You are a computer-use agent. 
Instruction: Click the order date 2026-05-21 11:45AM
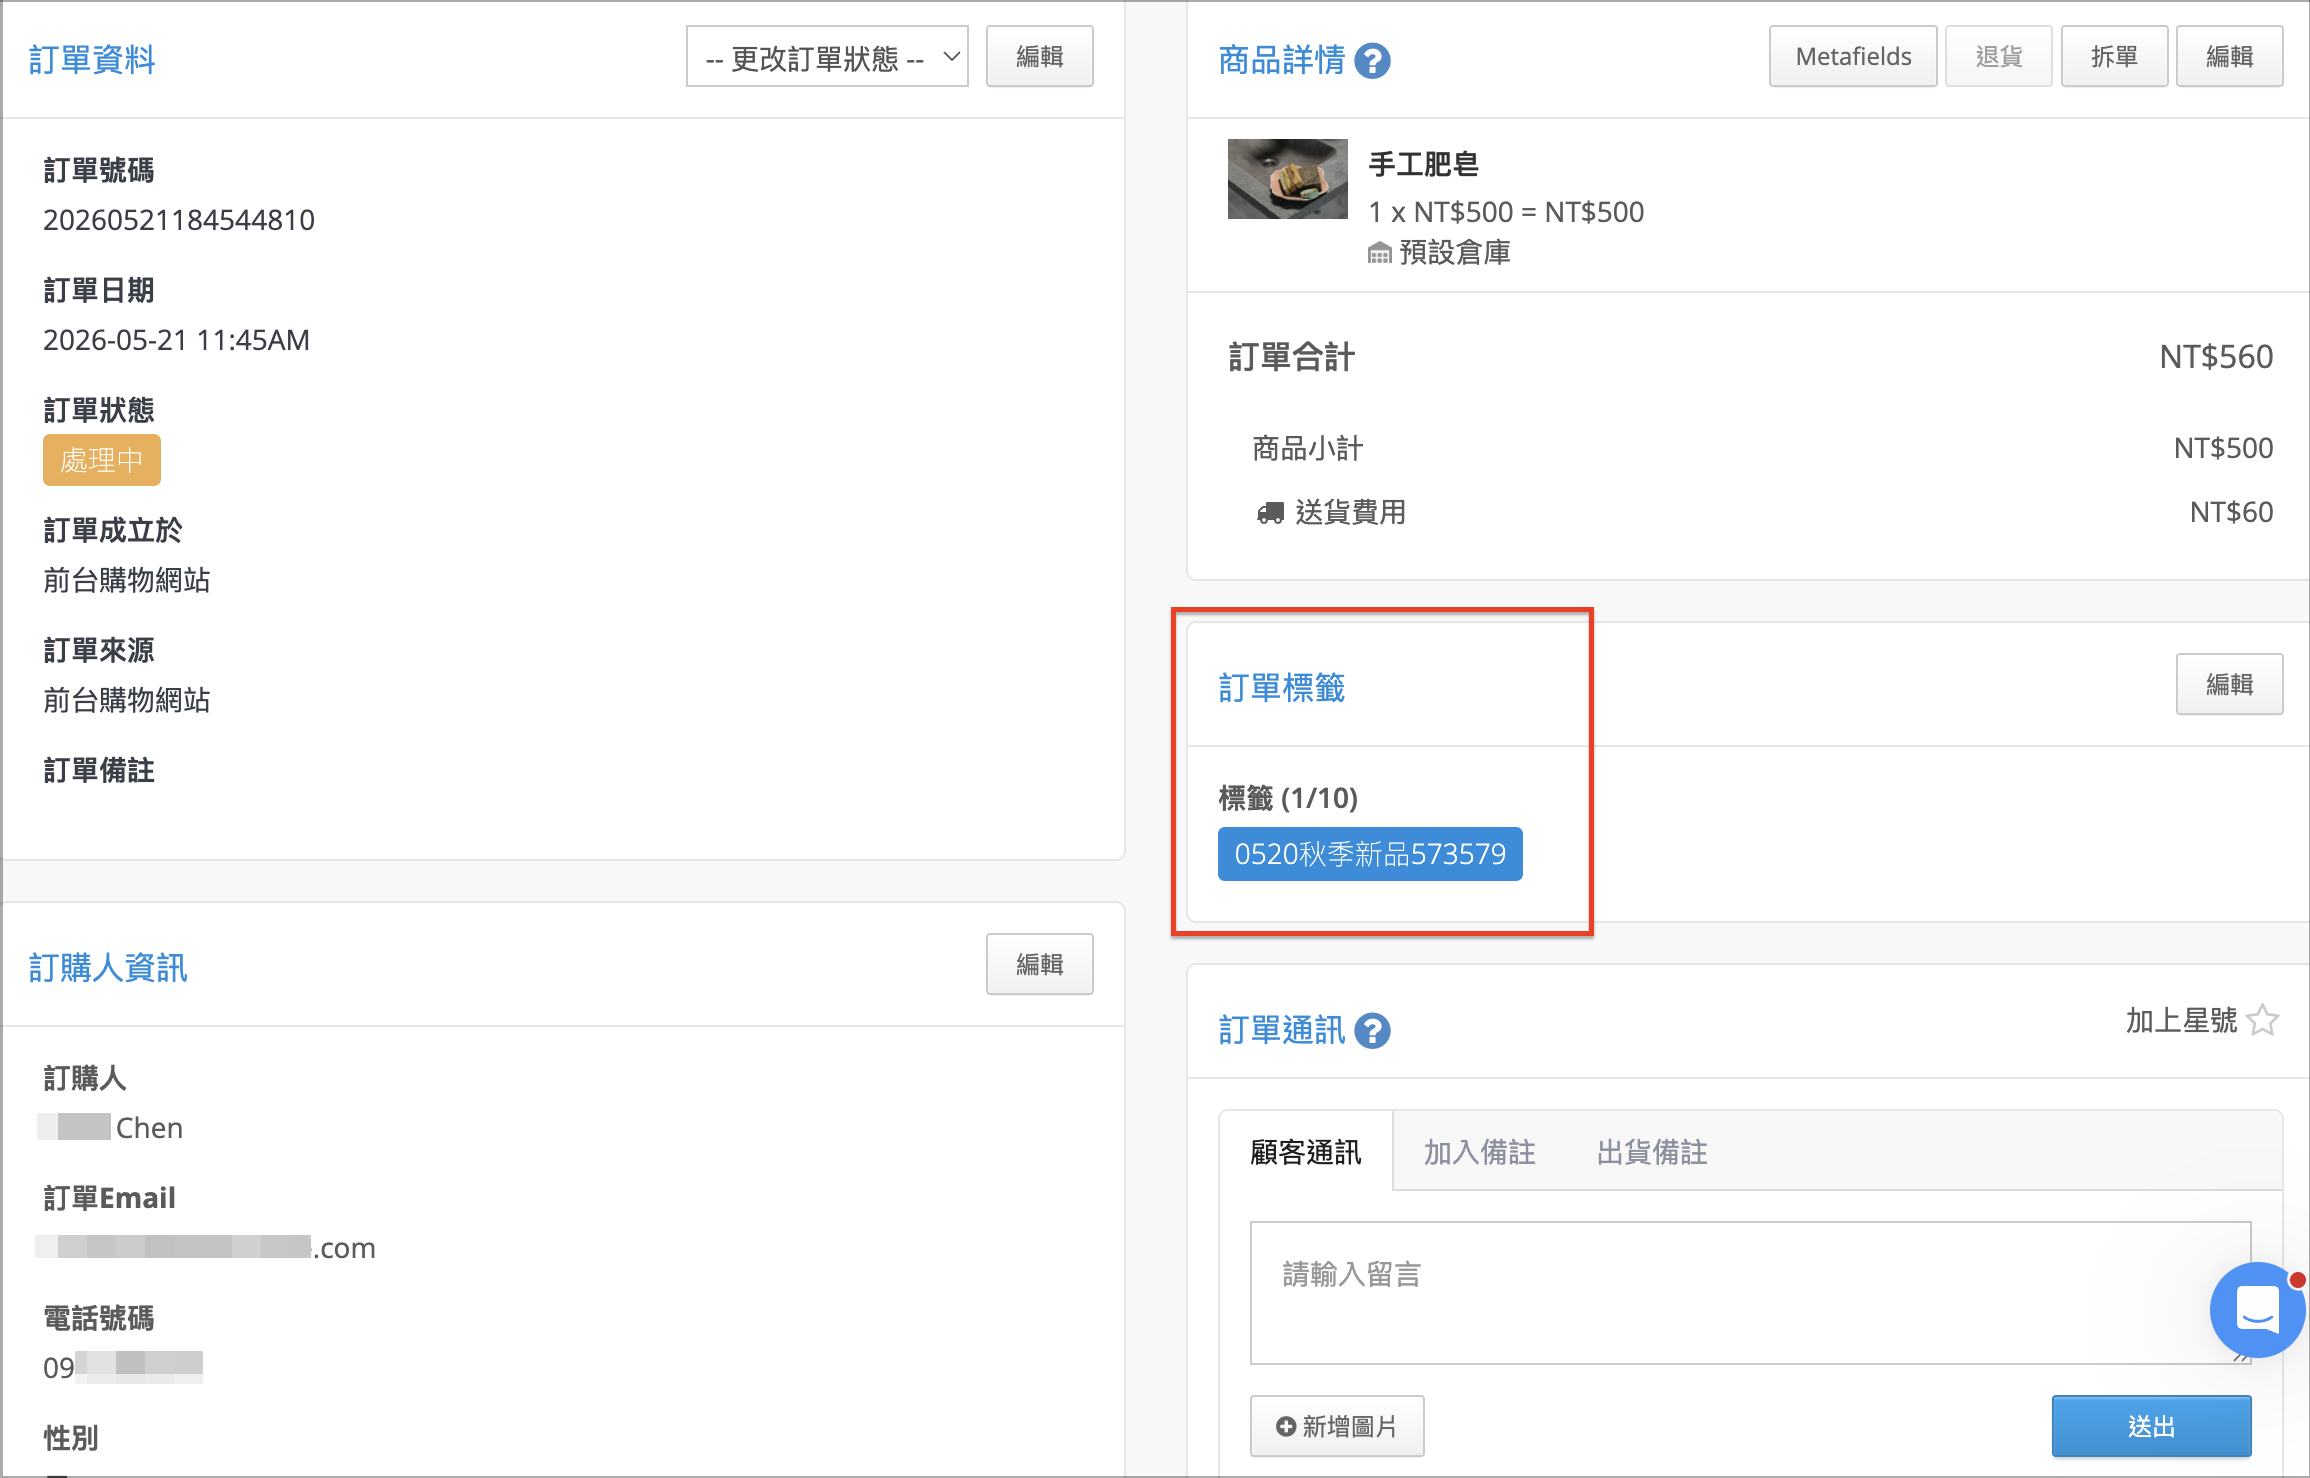pos(176,340)
